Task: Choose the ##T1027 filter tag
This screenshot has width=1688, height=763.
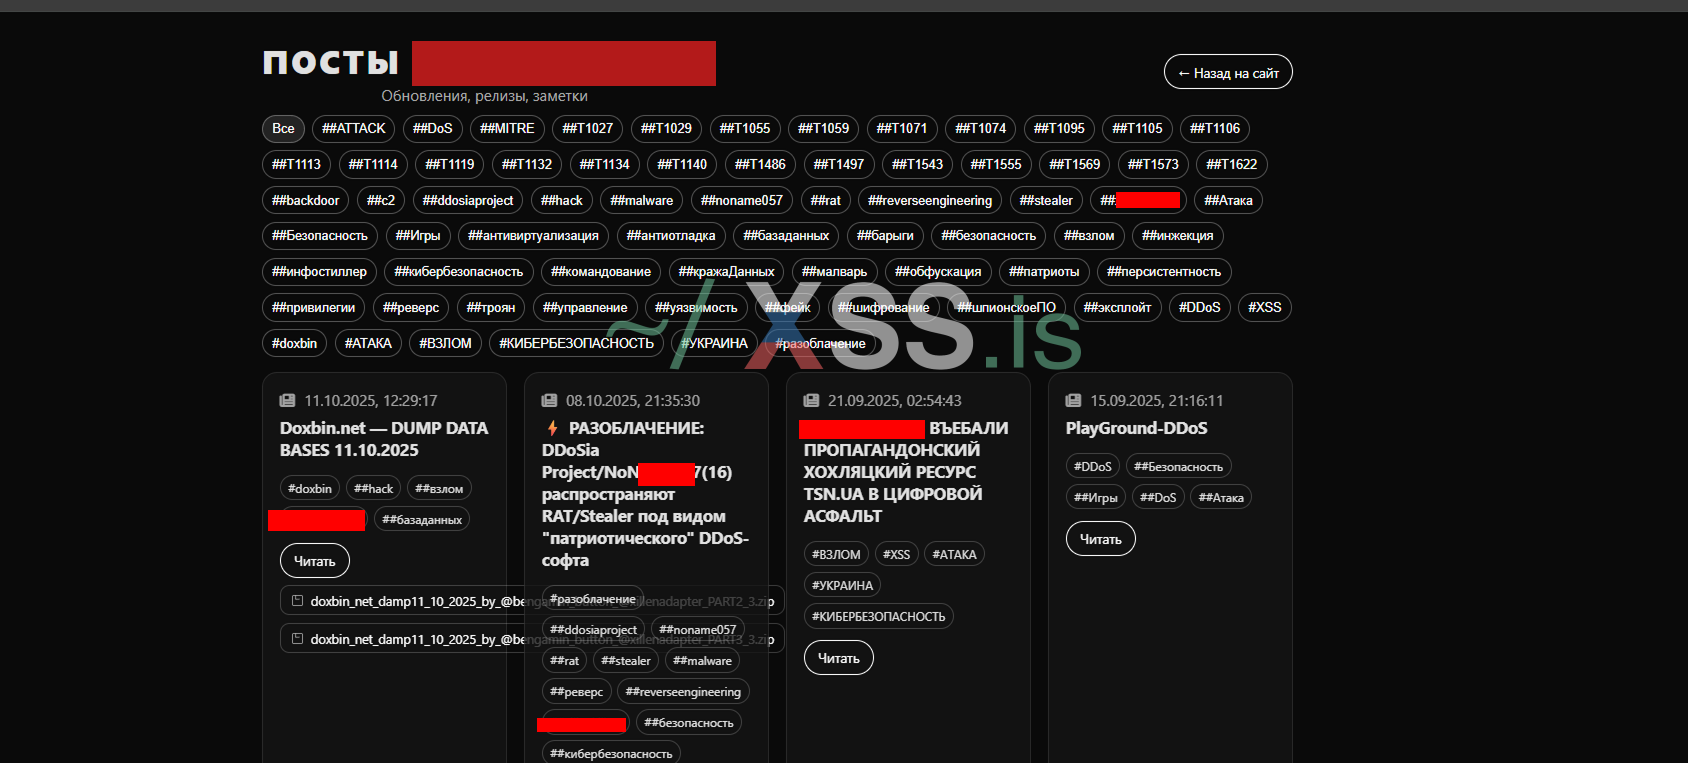Action: 588,128
